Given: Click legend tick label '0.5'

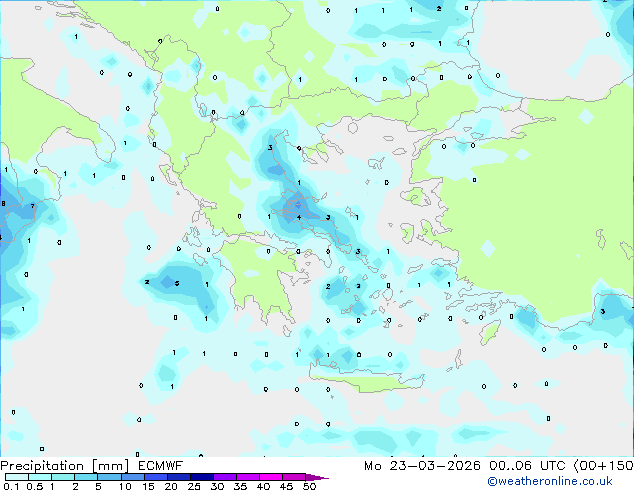Looking at the screenshot, I should [x=34, y=486].
